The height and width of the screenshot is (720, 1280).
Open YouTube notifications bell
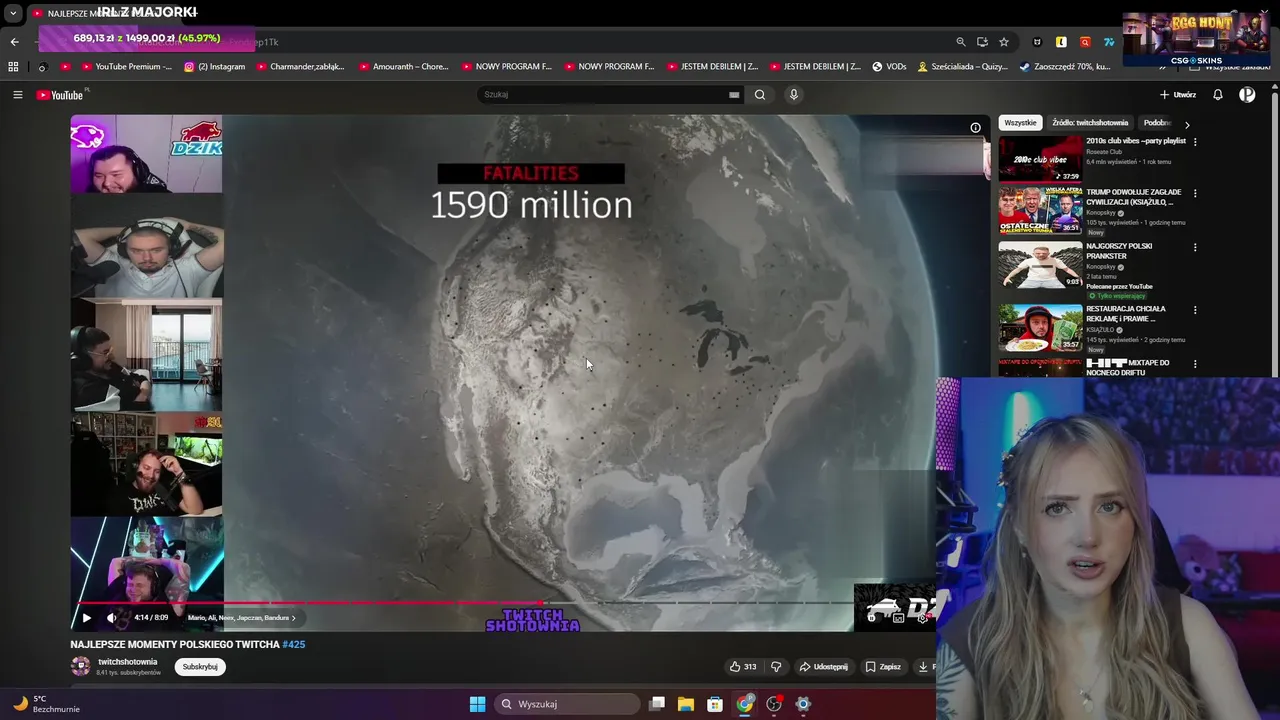click(x=1218, y=95)
